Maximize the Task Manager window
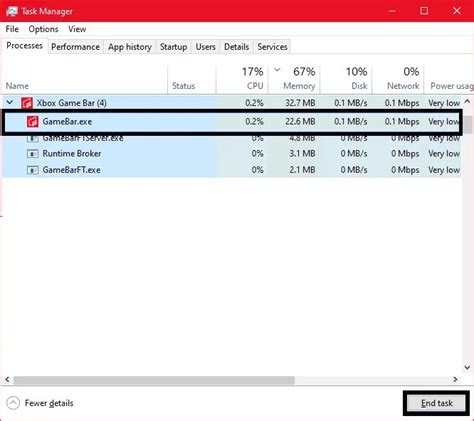The image size is (474, 421). point(424,11)
